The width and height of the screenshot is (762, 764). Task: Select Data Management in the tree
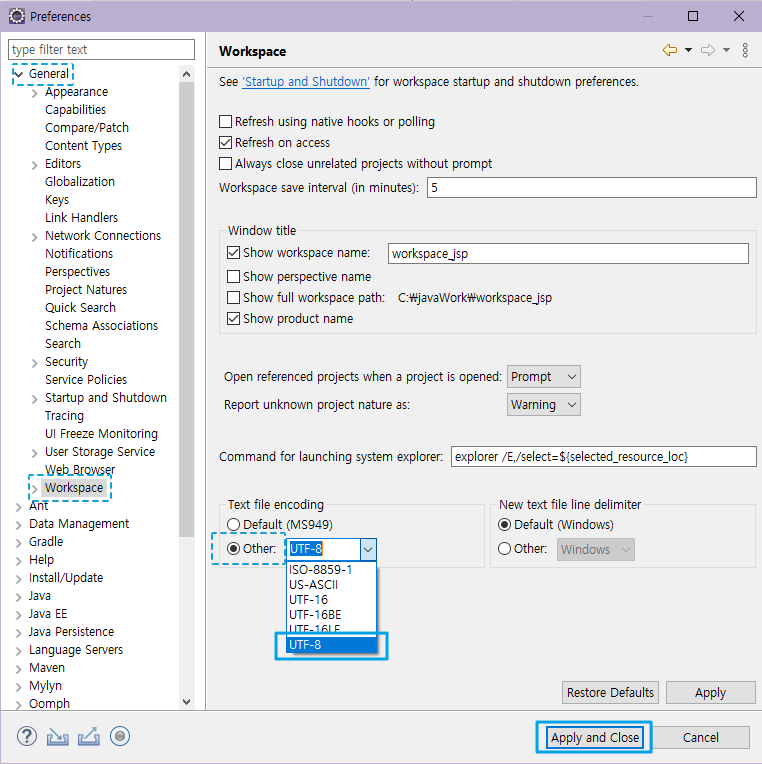79,524
